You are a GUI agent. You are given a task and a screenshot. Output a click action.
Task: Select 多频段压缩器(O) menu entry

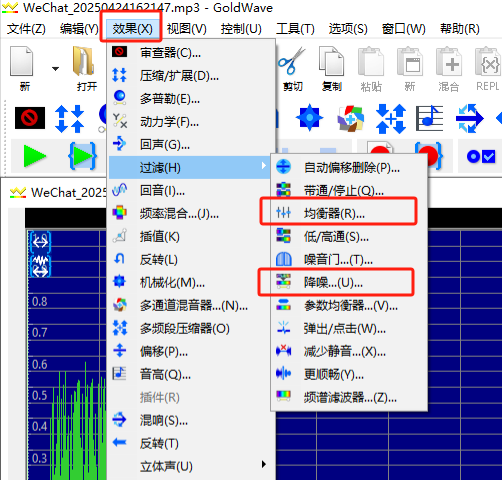click(191, 329)
